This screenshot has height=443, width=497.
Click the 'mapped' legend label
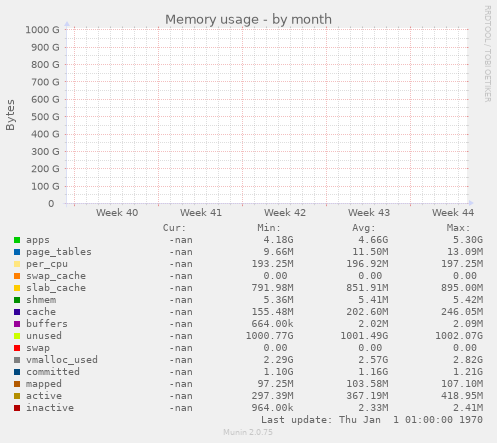pyautogui.click(x=44, y=384)
